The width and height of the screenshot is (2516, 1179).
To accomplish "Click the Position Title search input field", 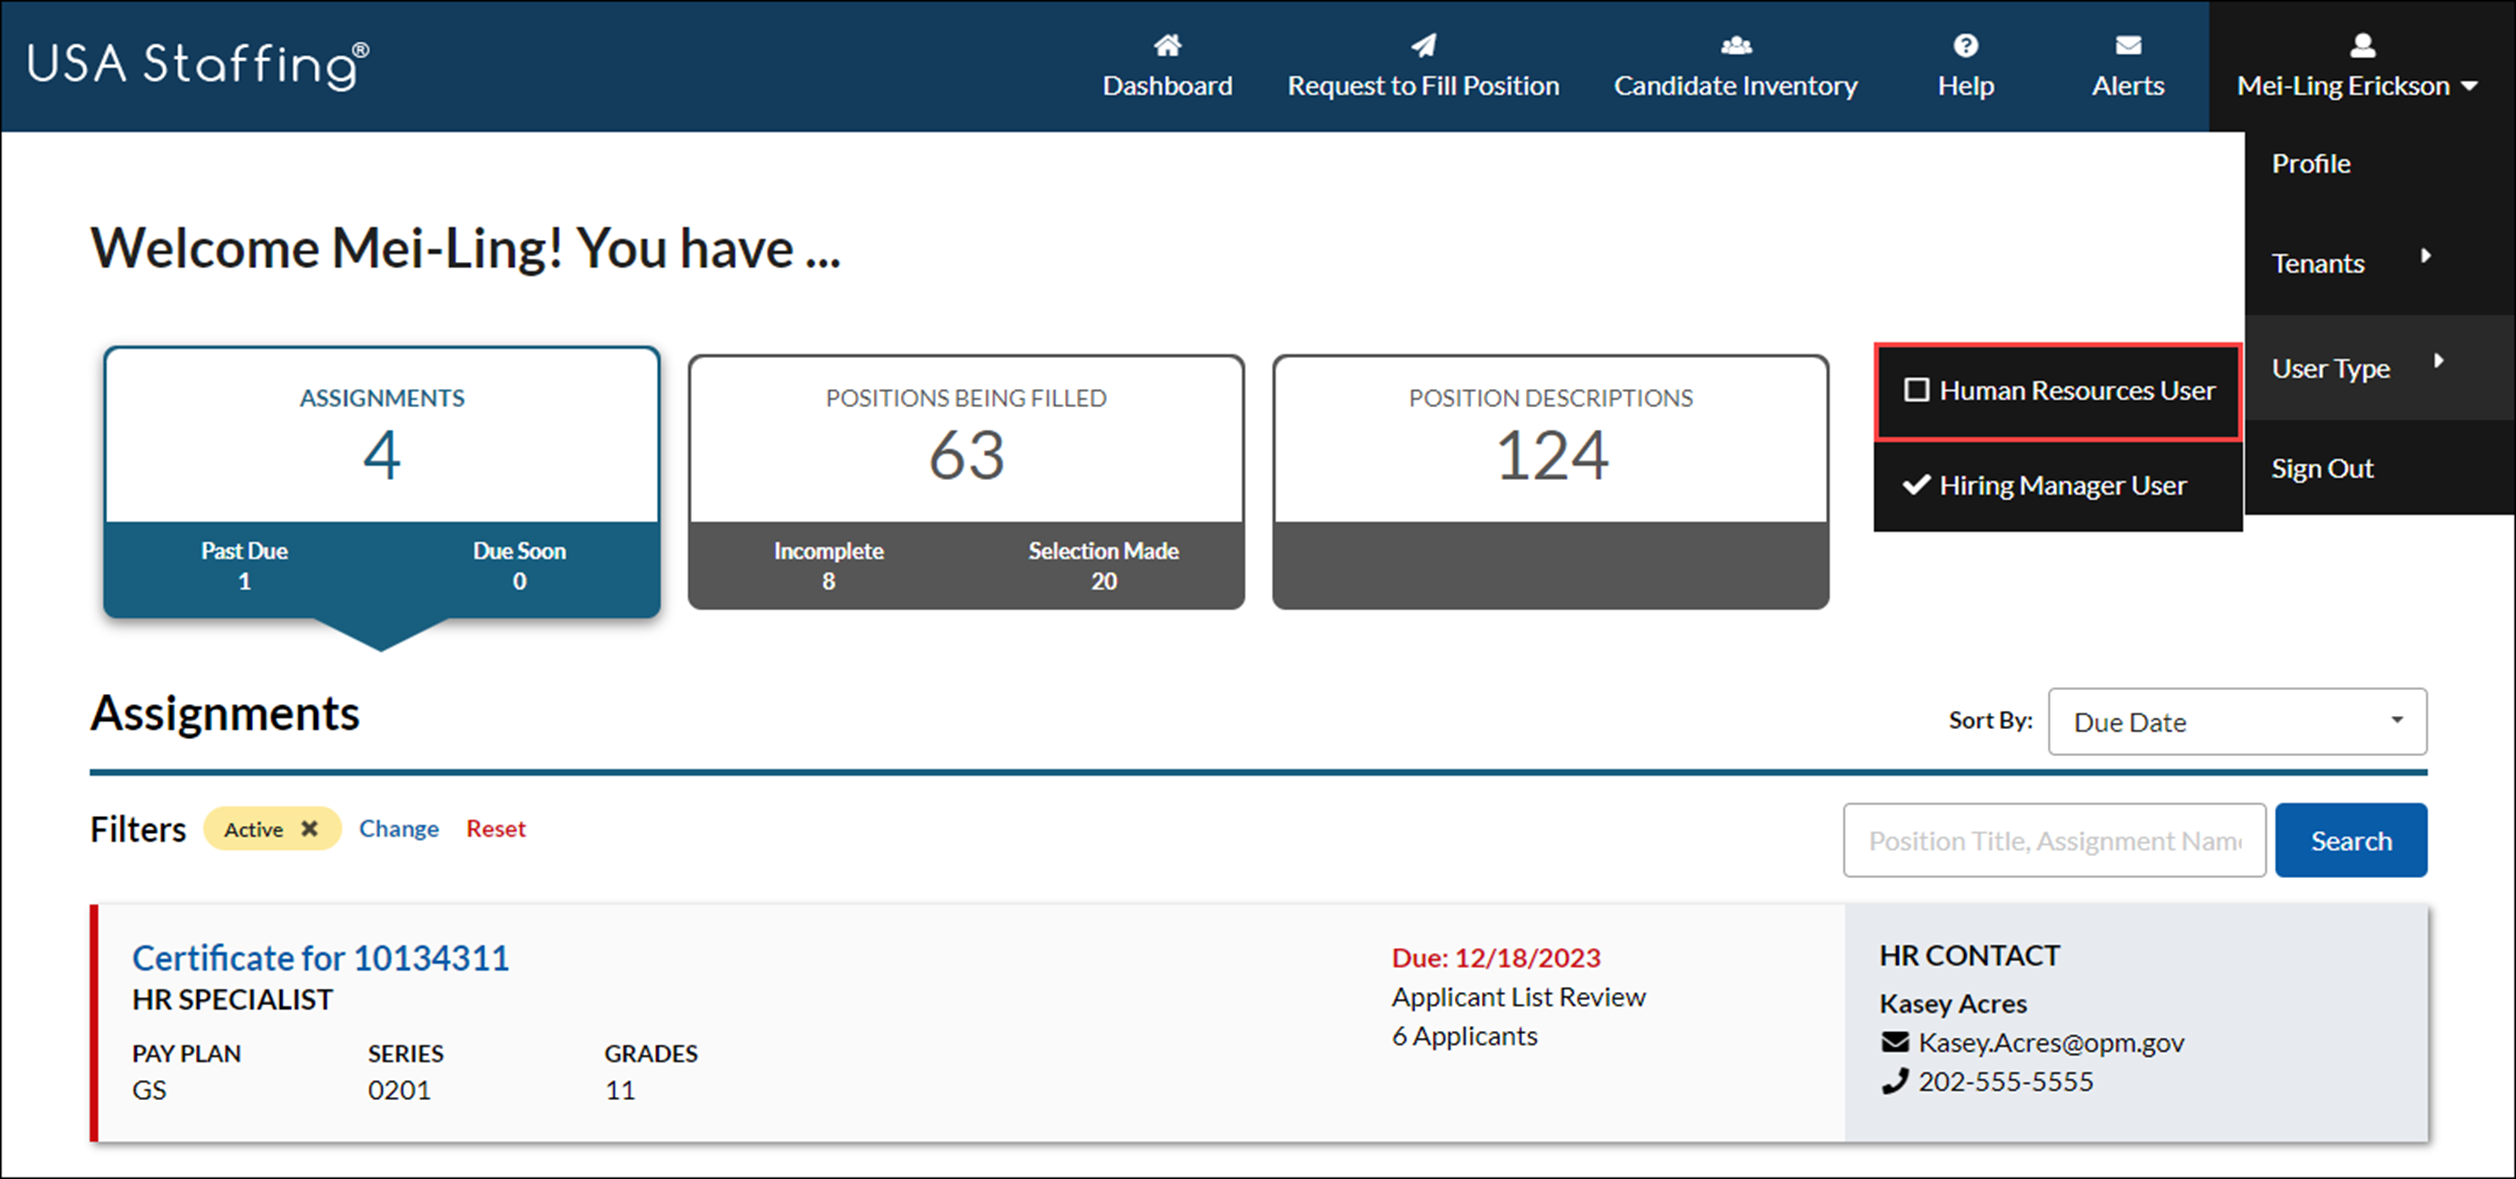I will click(x=2054, y=840).
